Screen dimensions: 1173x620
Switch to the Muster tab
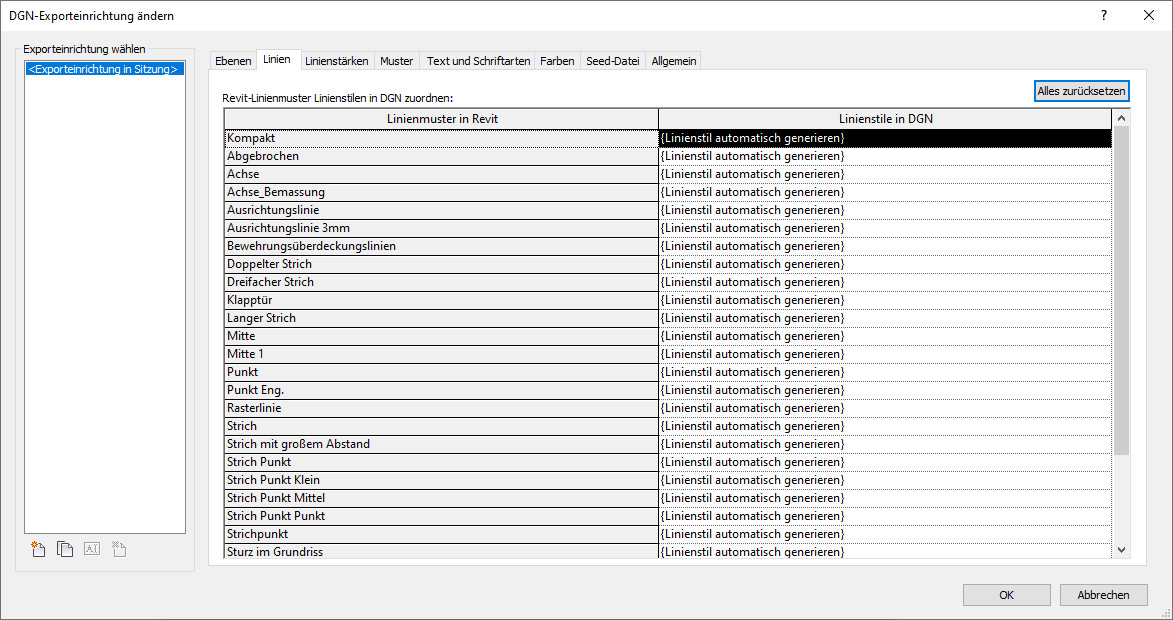pos(396,61)
